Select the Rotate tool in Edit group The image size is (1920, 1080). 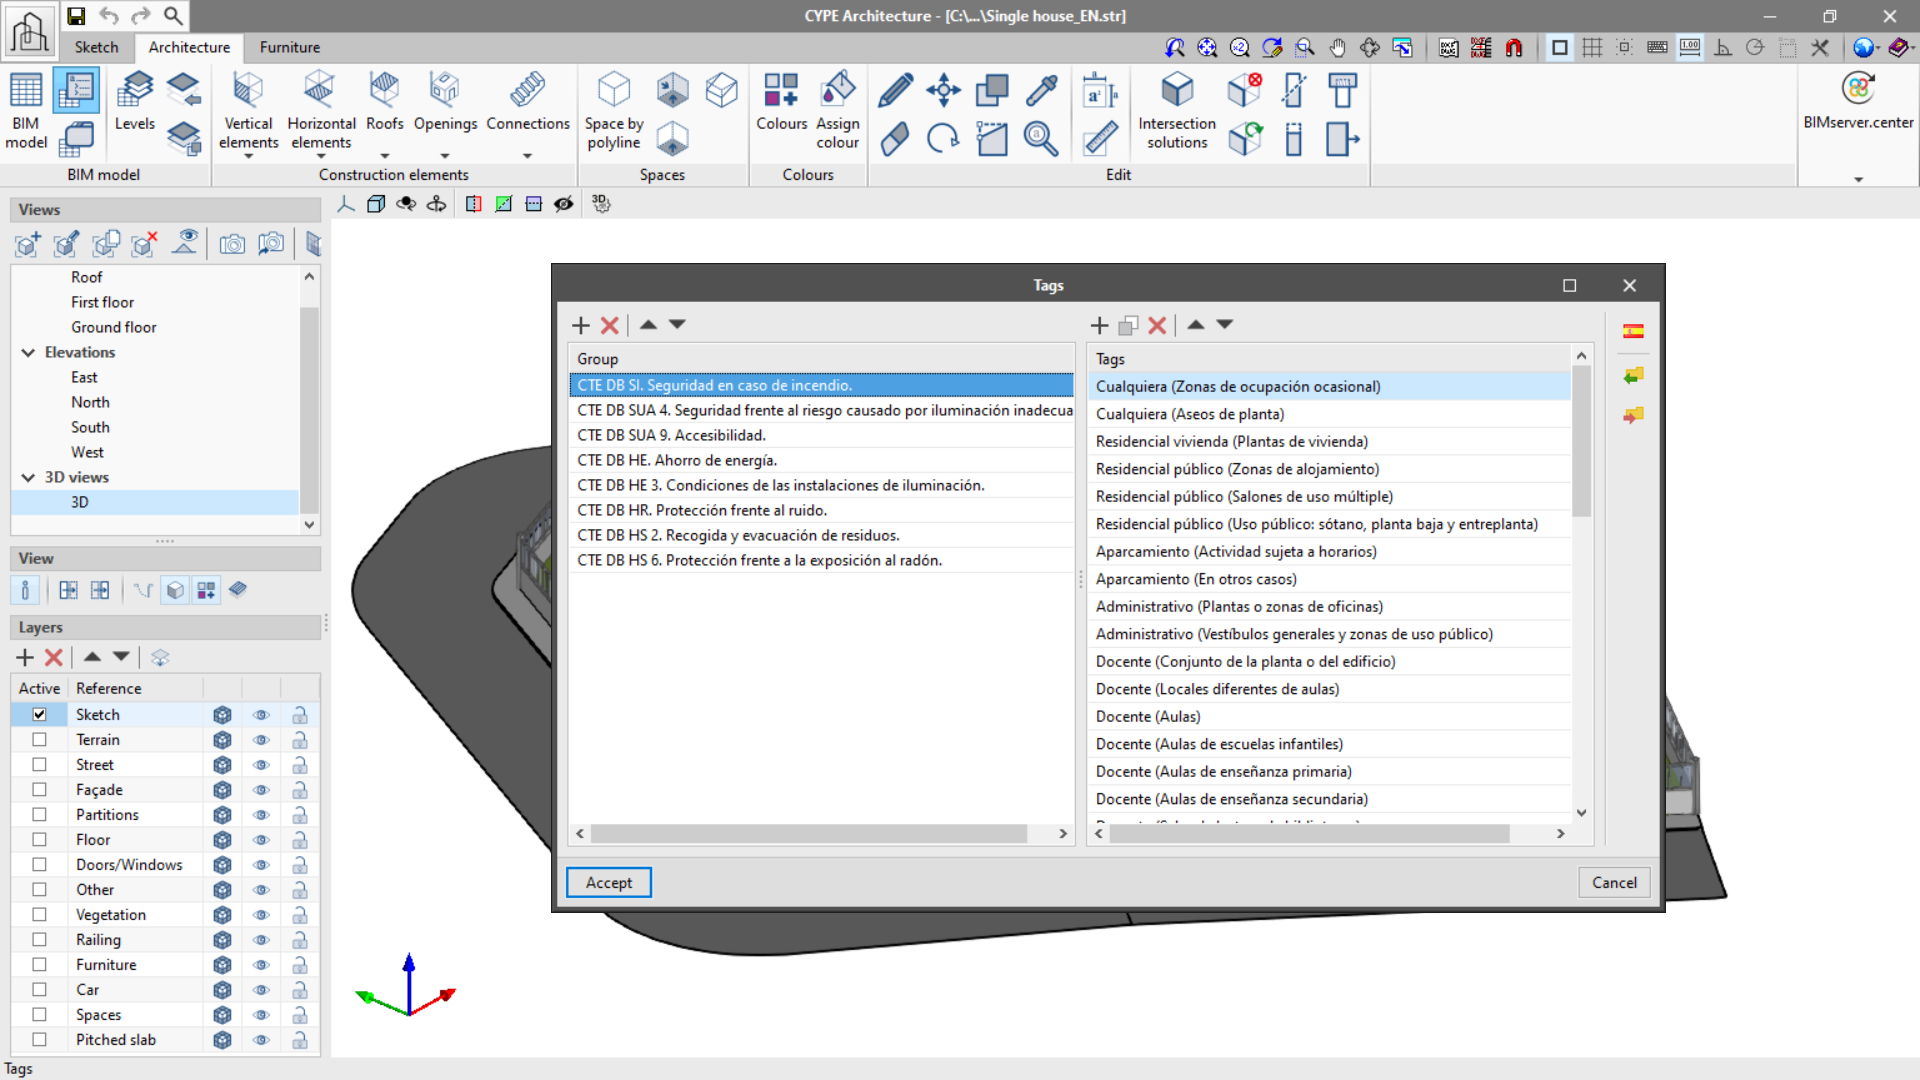click(943, 138)
